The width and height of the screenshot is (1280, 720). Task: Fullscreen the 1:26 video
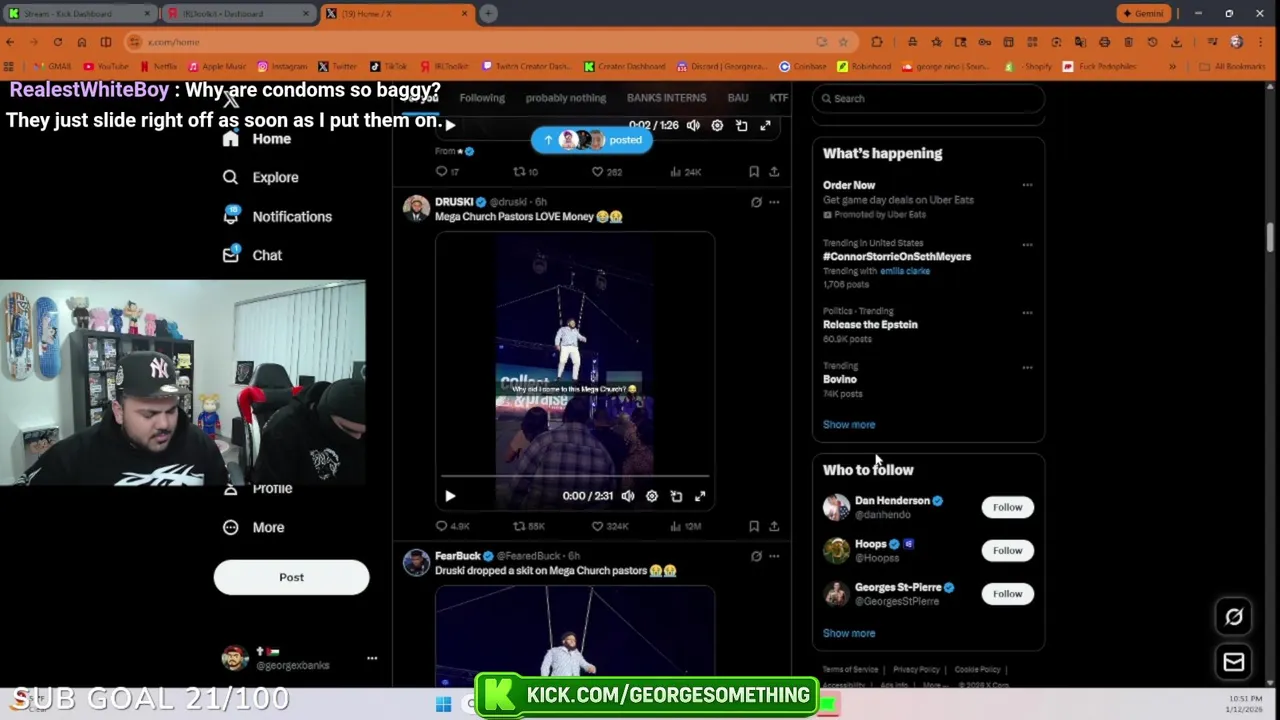(x=765, y=125)
